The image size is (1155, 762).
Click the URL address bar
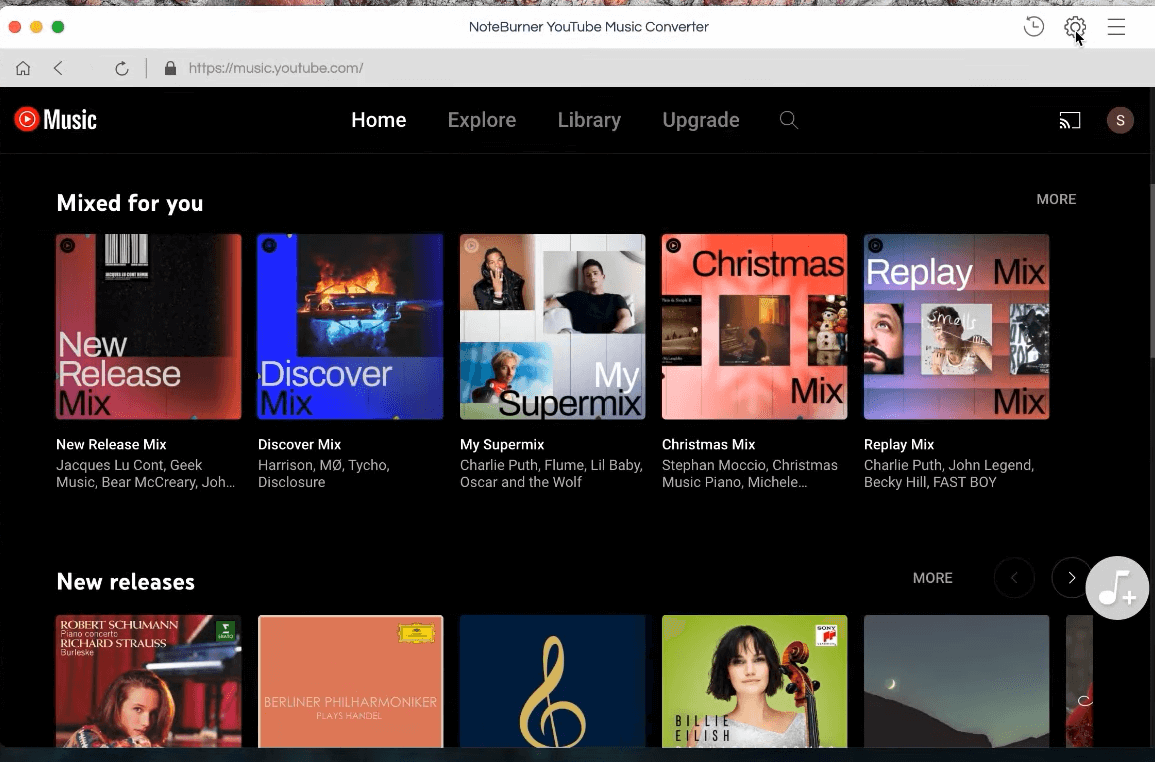276,68
